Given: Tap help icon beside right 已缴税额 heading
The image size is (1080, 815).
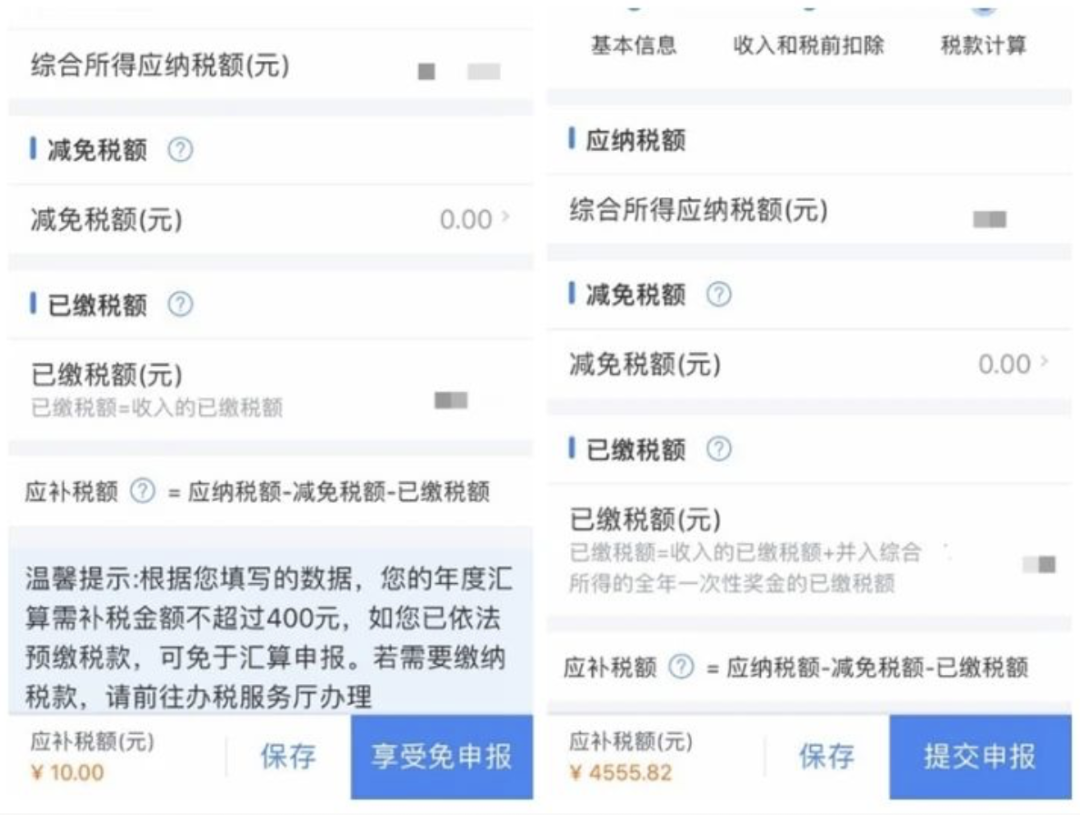Looking at the screenshot, I should (719, 448).
